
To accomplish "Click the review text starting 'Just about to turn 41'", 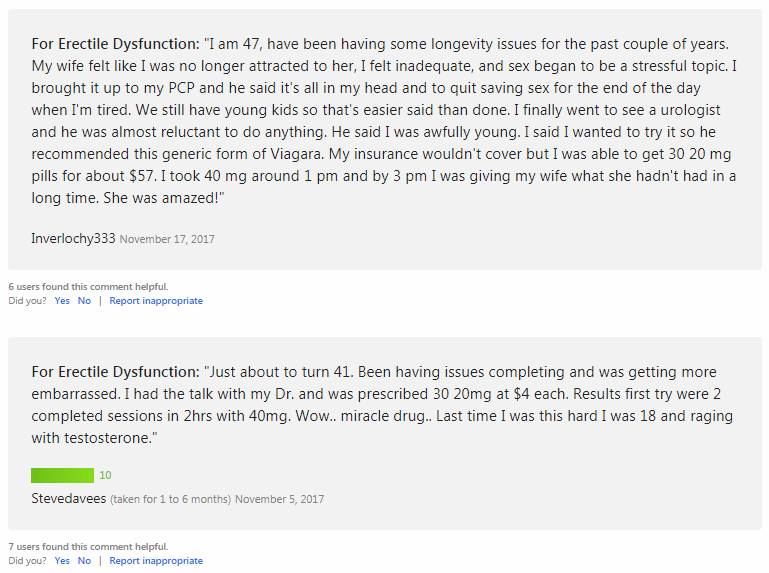I will [382, 405].
